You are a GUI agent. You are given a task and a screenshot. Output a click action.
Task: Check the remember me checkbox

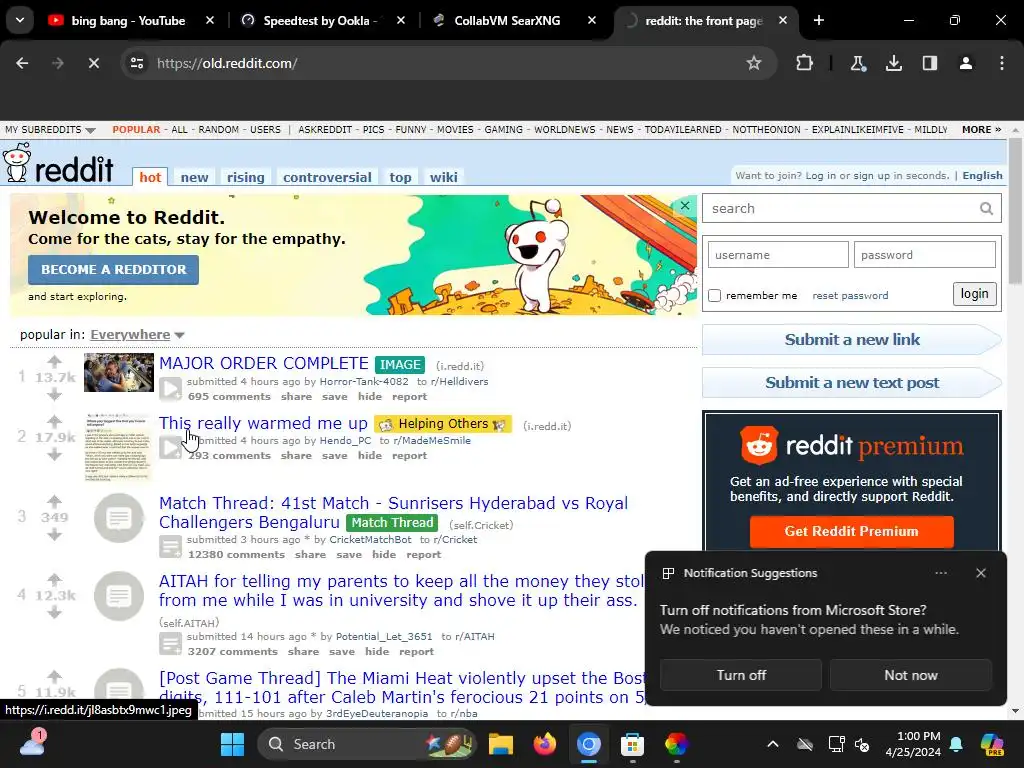[x=714, y=296]
